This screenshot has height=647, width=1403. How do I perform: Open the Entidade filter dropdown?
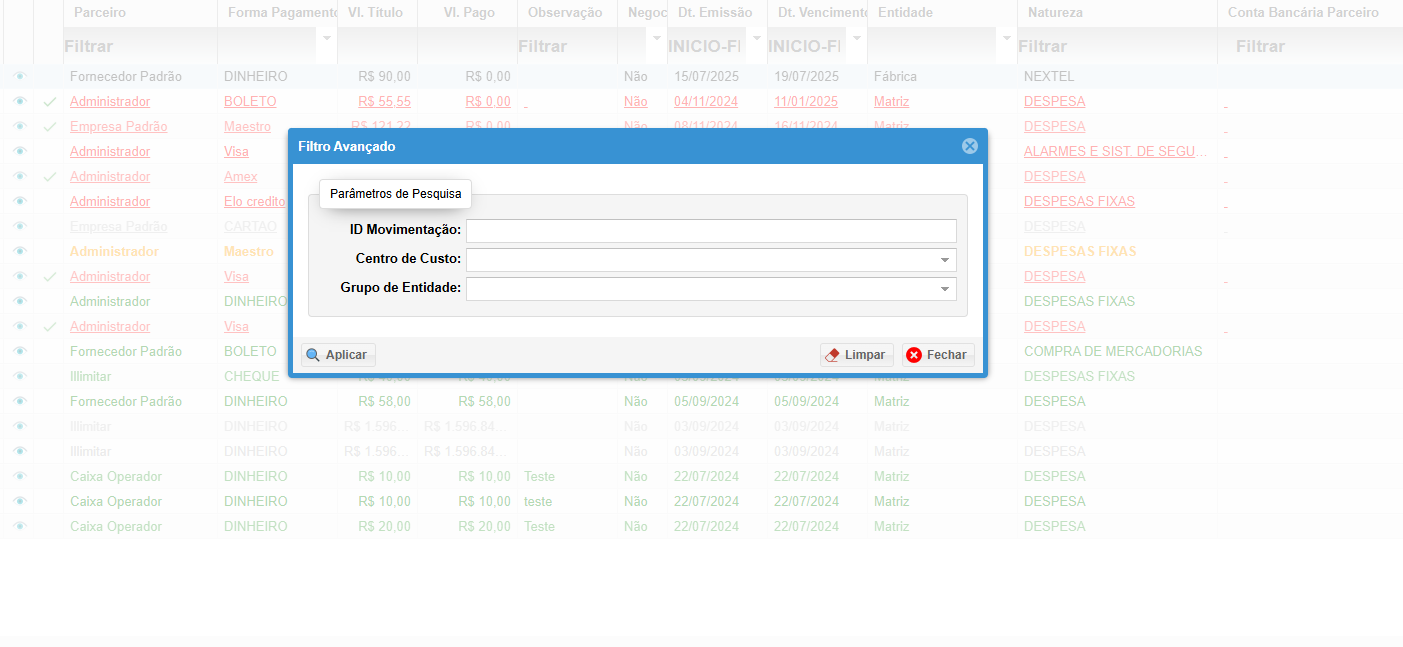[1006, 38]
